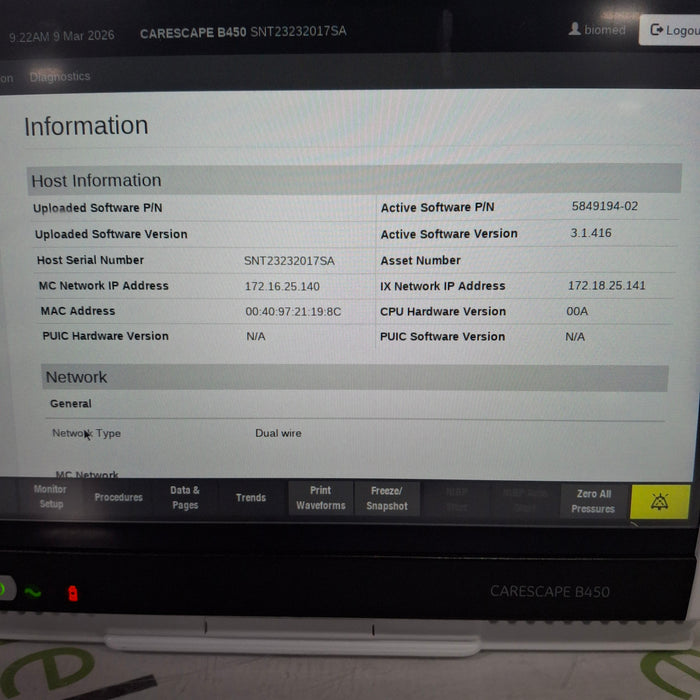Image resolution: width=700 pixels, height=700 pixels.
Task: Open Monitor Setup menu
Action: pyautogui.click(x=50, y=496)
